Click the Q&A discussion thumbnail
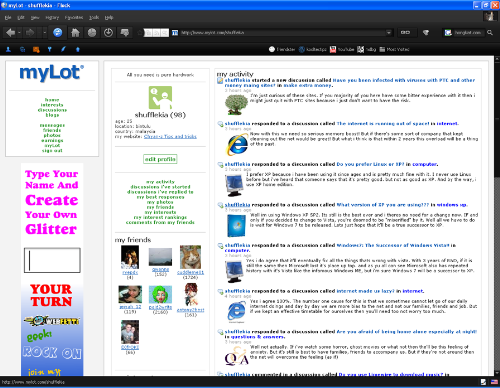This screenshot has height=388, width=500. tap(236, 356)
